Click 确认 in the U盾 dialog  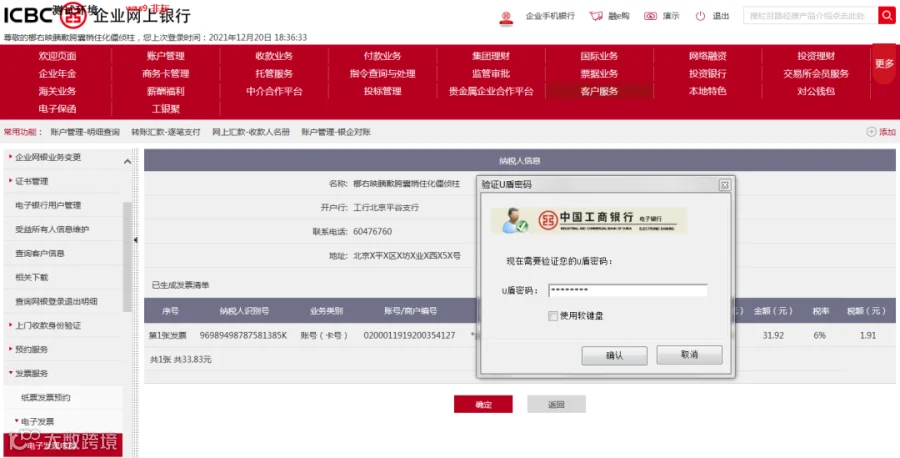pyautogui.click(x=614, y=355)
